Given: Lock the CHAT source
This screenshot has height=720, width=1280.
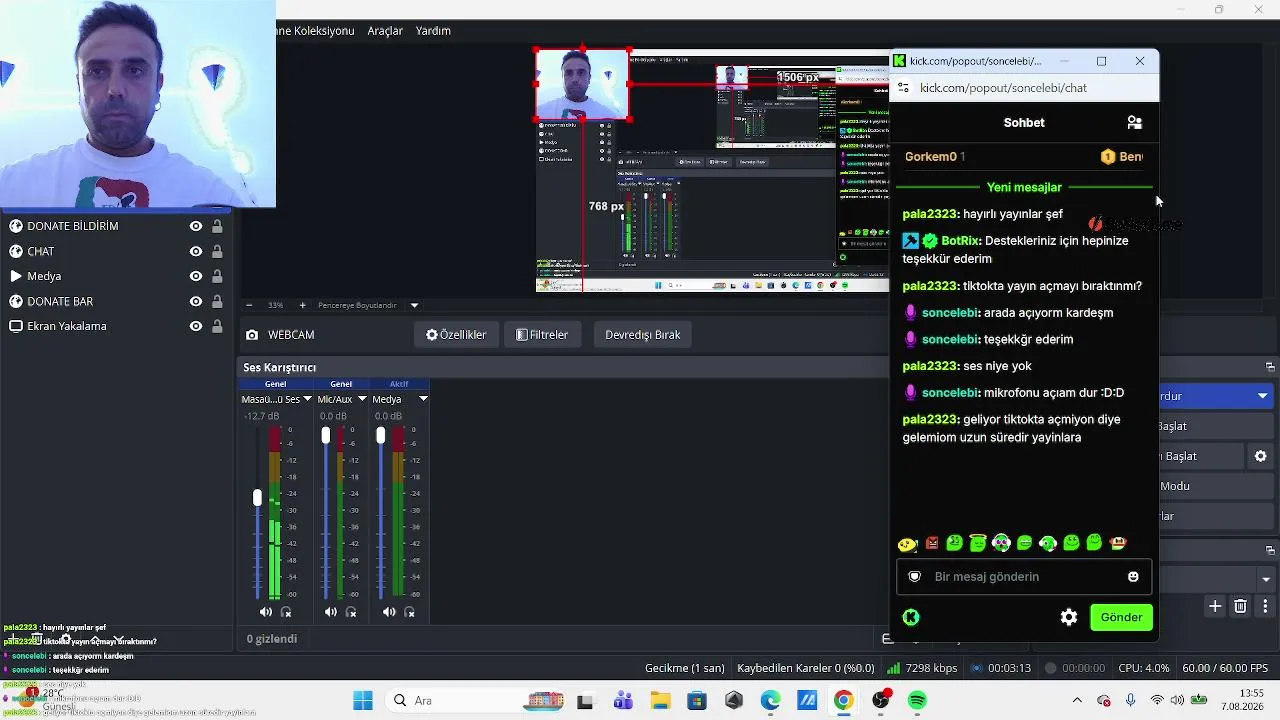Looking at the screenshot, I should point(217,251).
